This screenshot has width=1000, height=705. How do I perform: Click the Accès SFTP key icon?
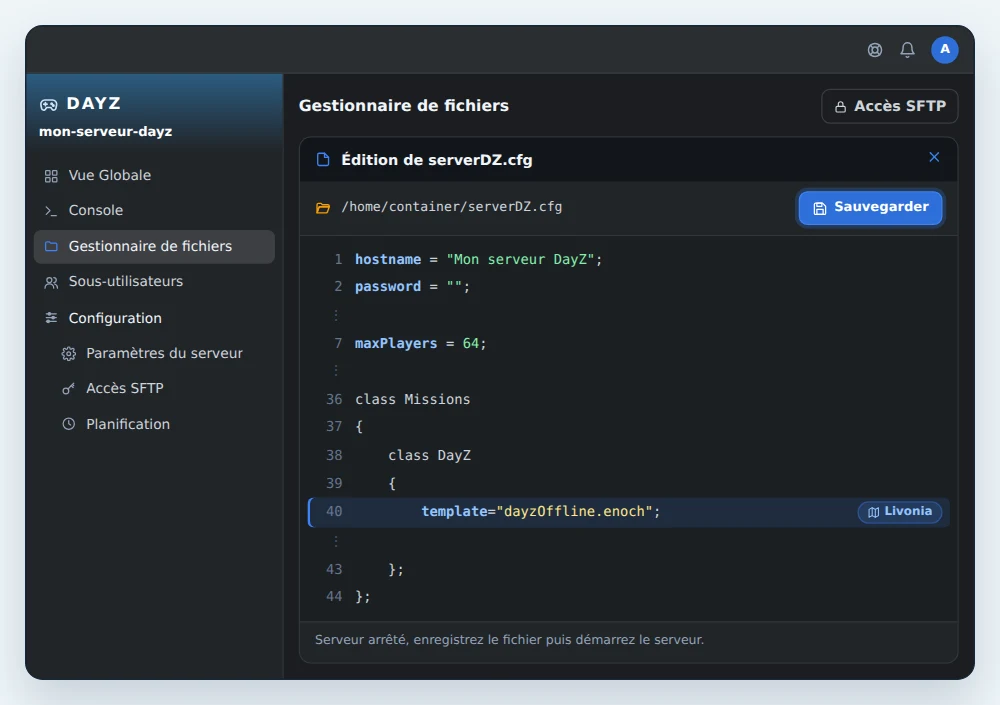[68, 389]
